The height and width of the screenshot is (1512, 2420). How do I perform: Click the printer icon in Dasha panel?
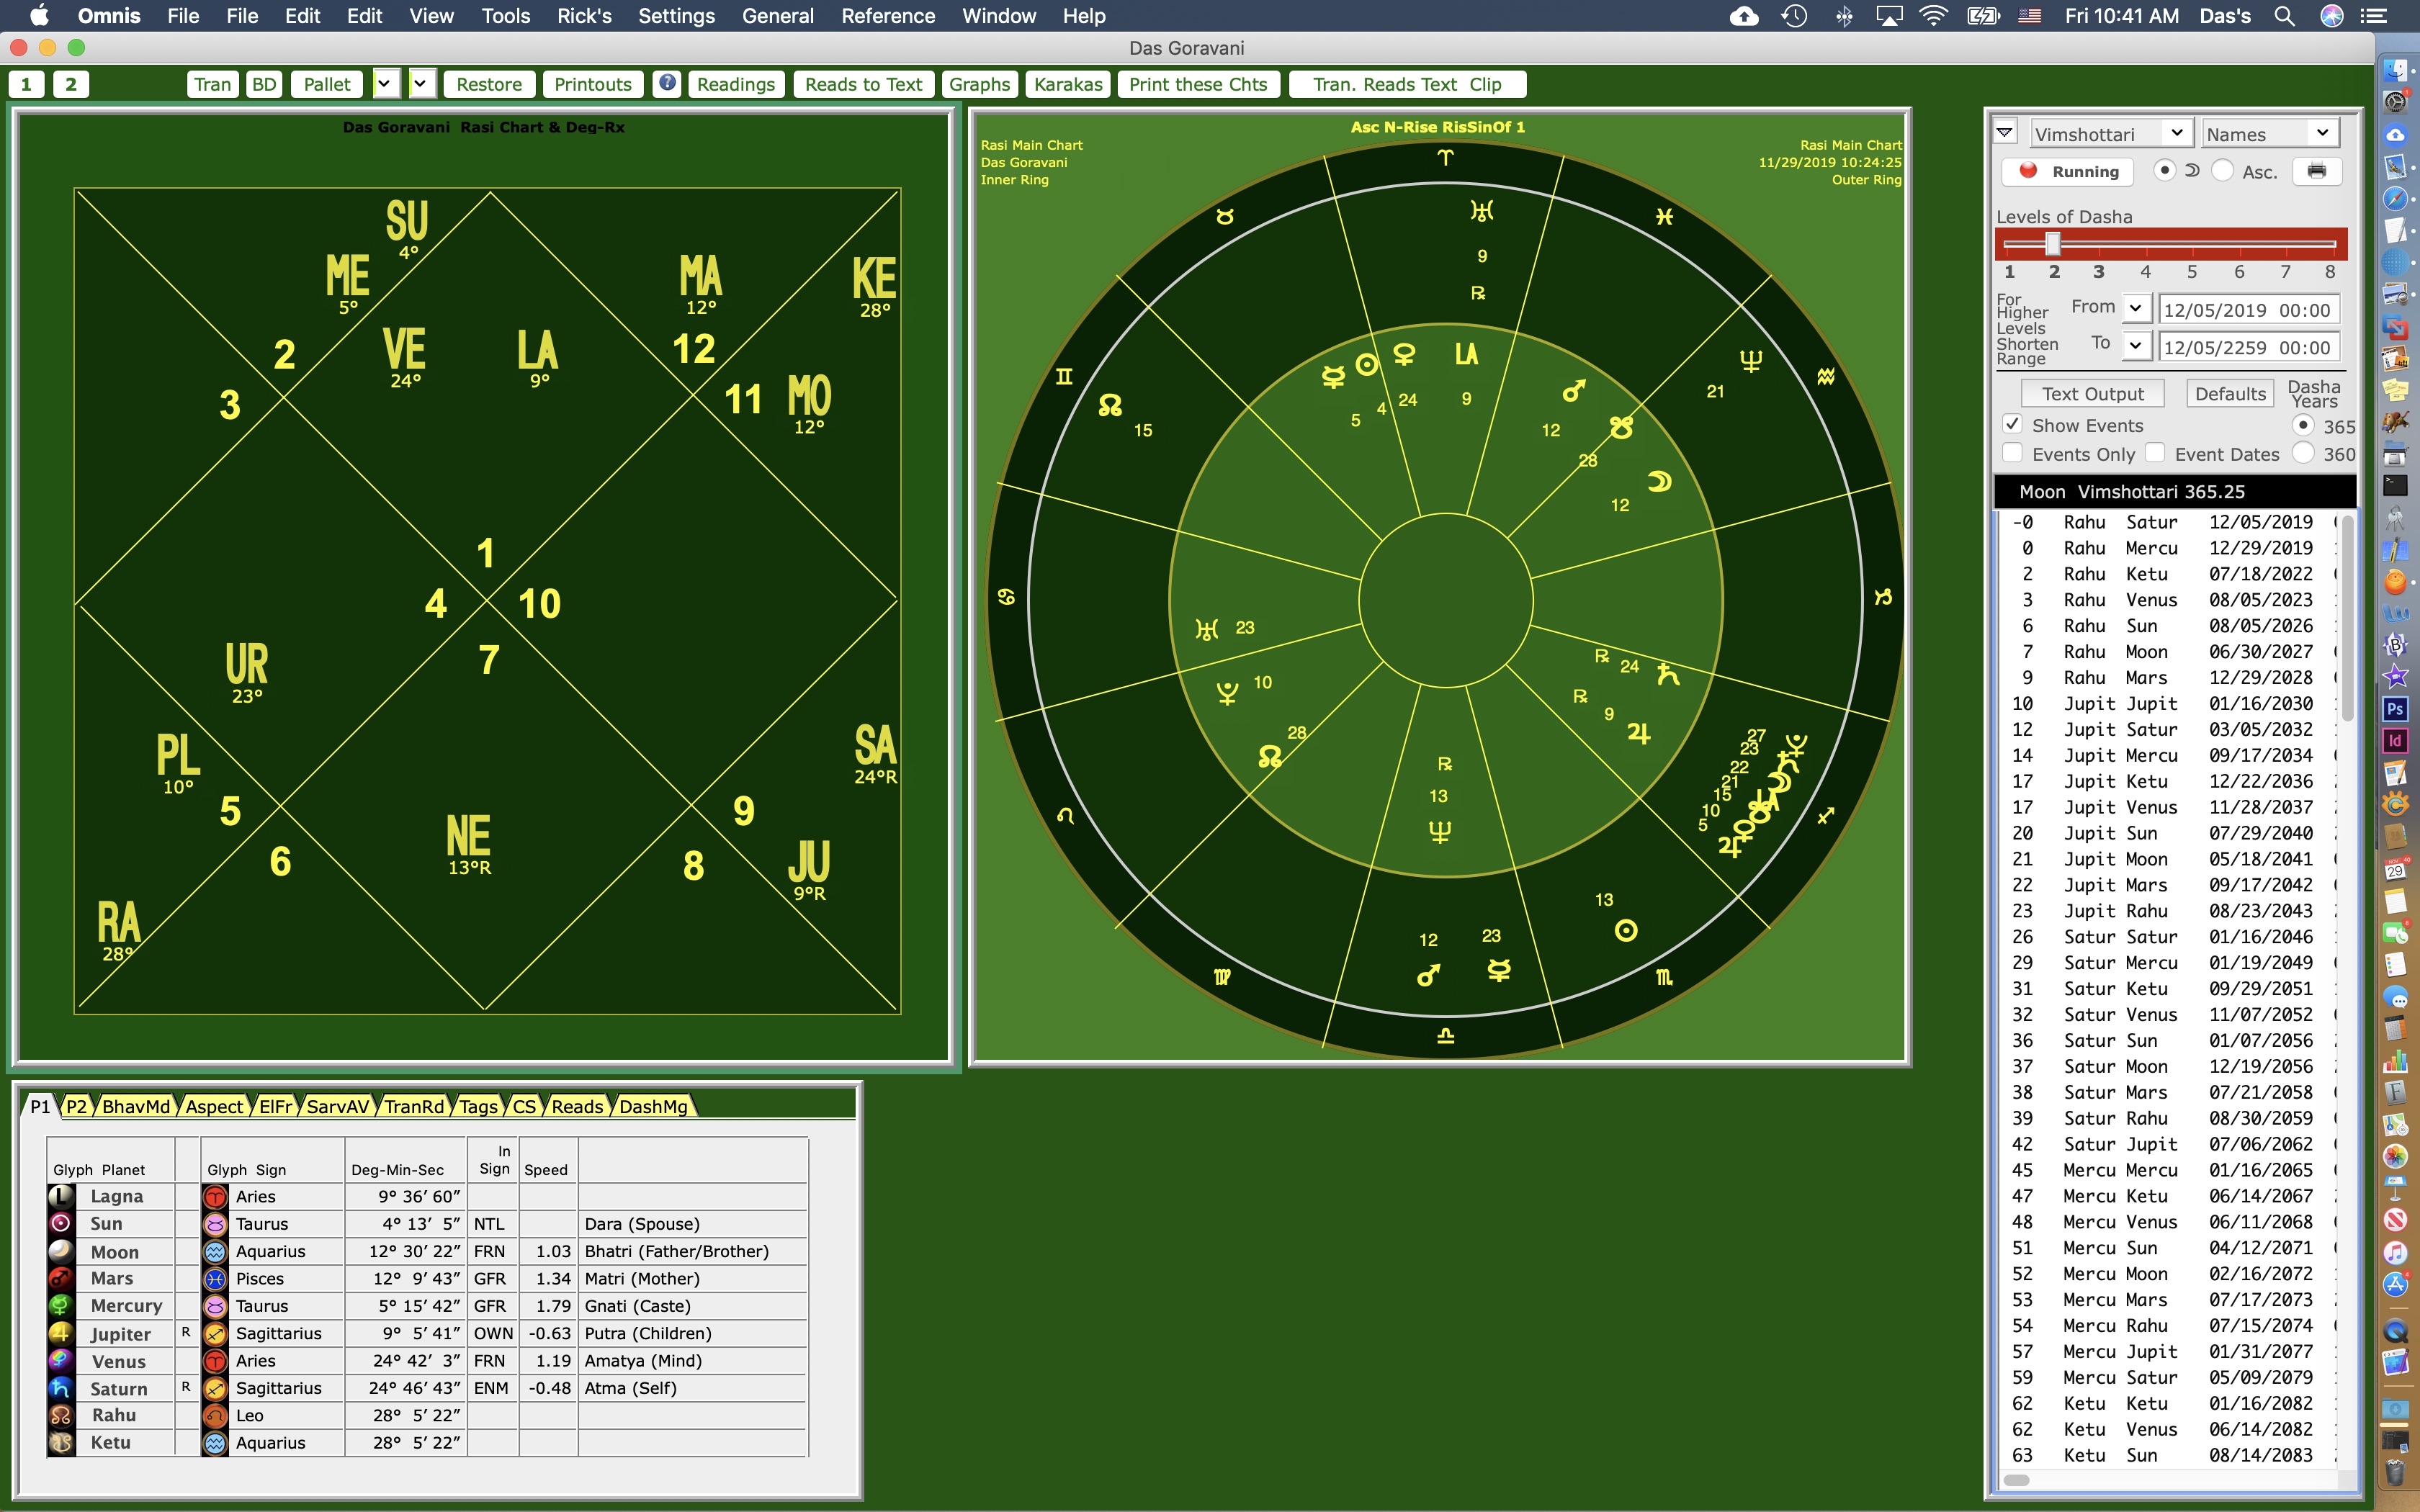point(2316,171)
